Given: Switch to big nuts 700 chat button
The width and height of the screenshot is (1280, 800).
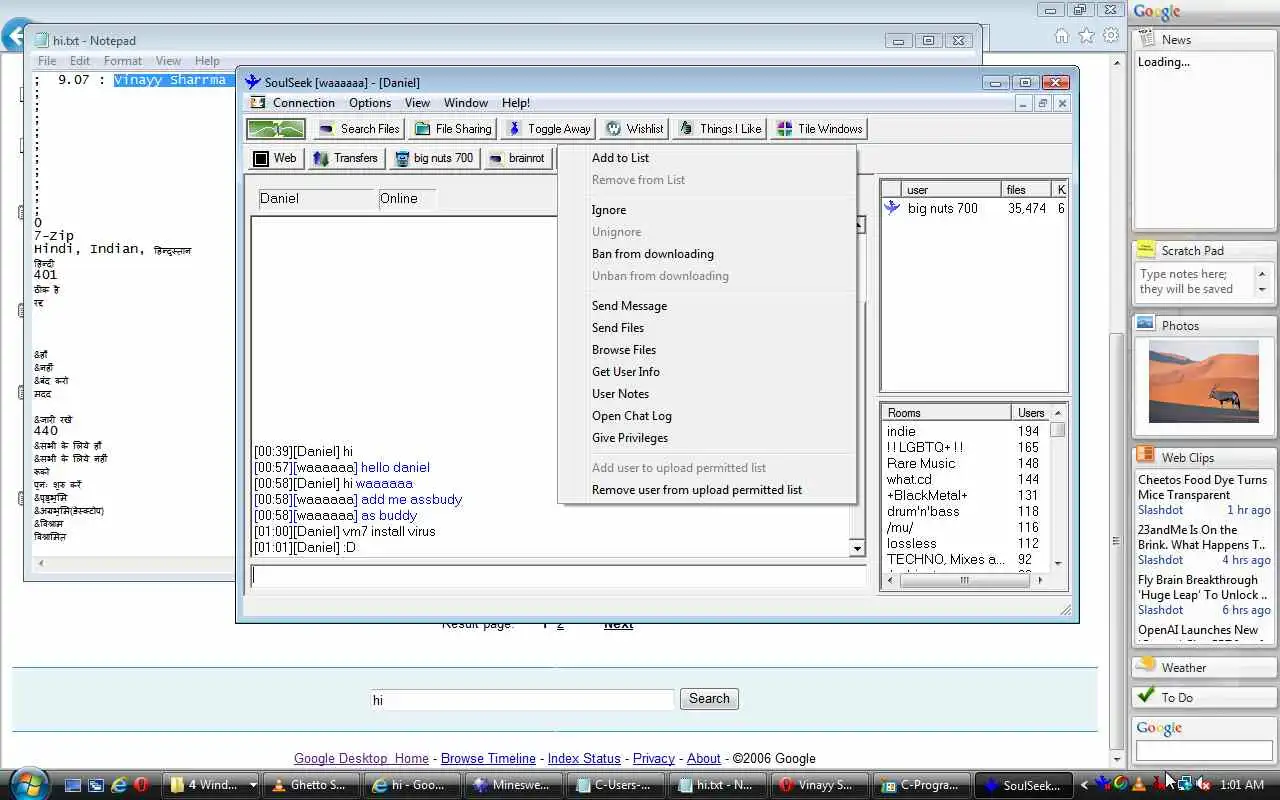Looking at the screenshot, I should 434,158.
